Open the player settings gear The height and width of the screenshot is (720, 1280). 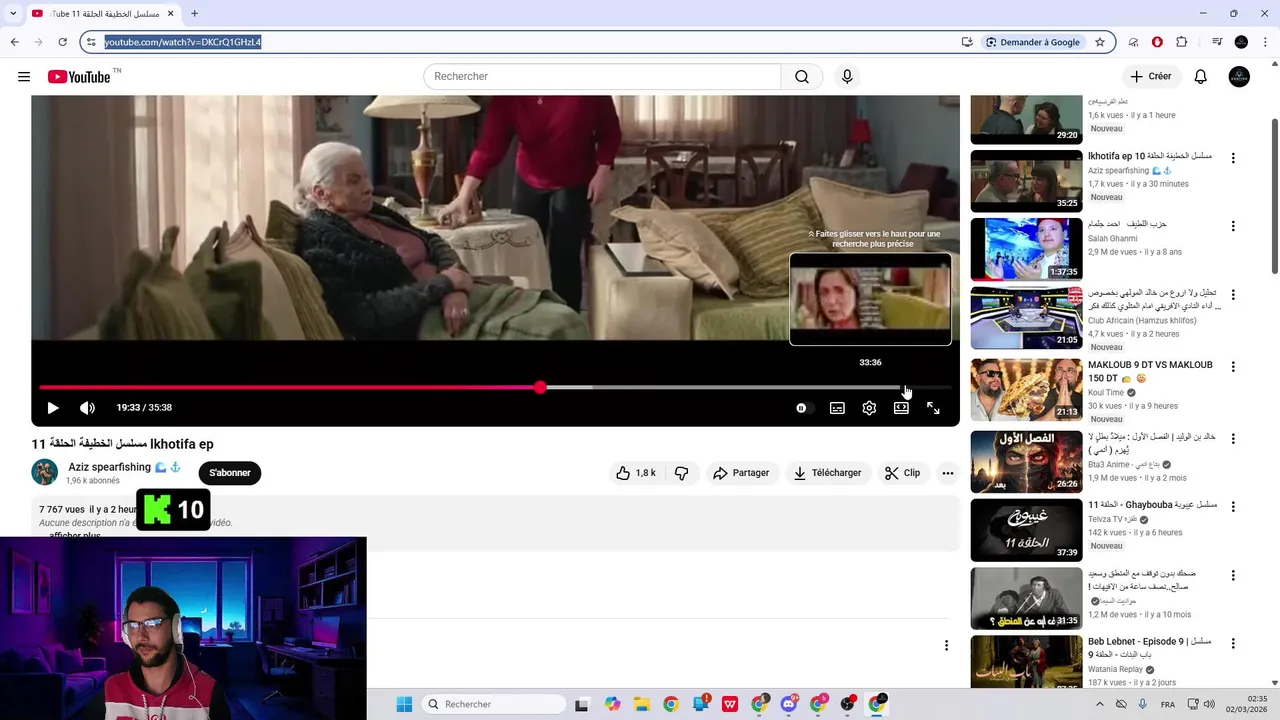coord(869,408)
